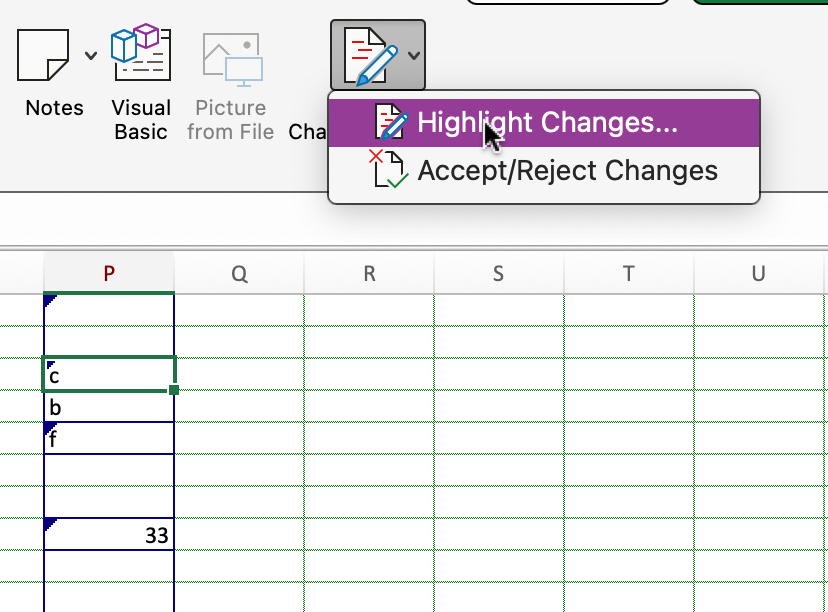Click the Visual Basic label
This screenshot has width=828, height=612.
[x=141, y=120]
